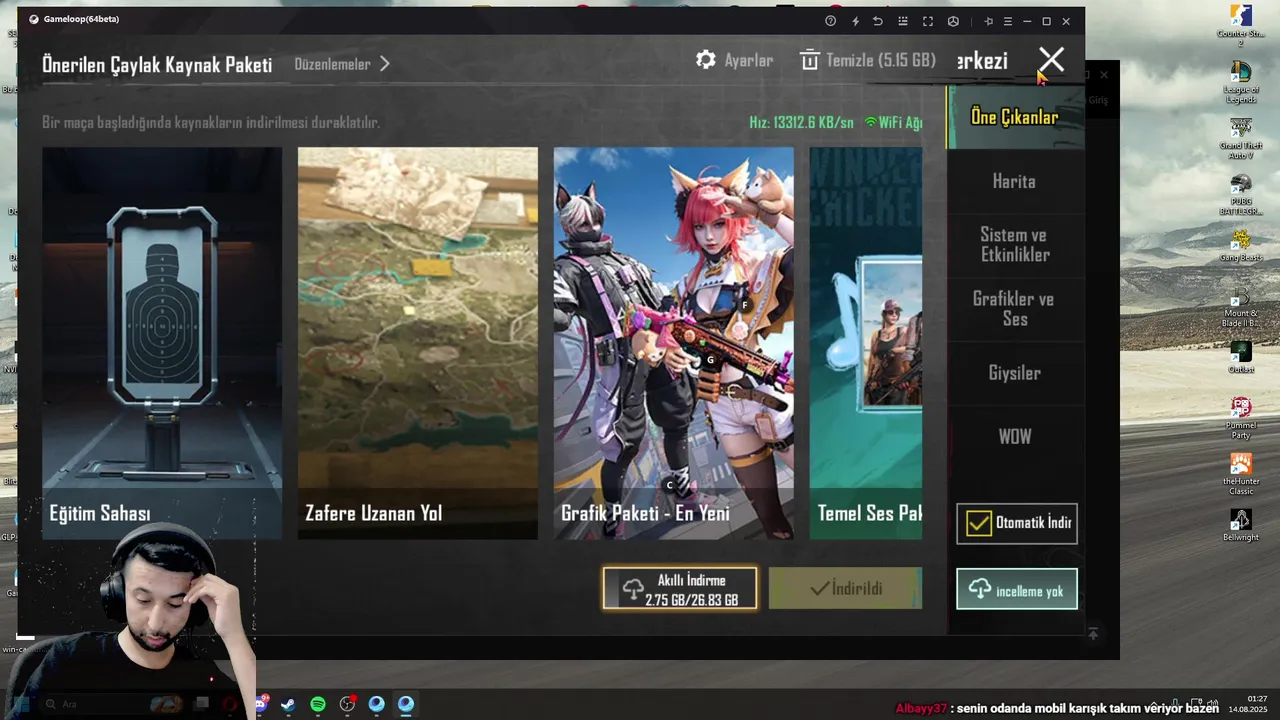Viewport: 1280px width, 720px height.
Task: Select the Eğitim Sahası resource card
Action: [162, 343]
